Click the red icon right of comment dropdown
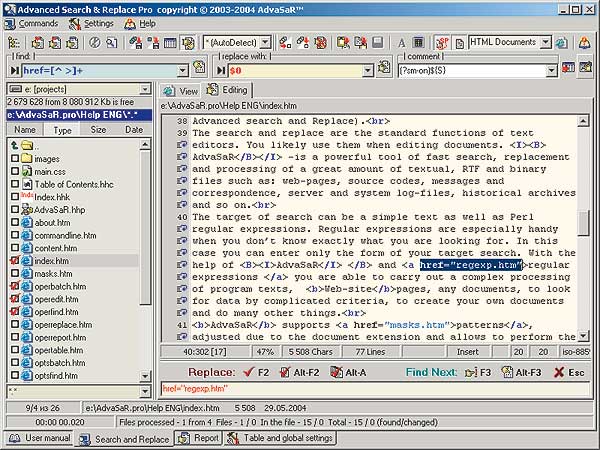Image resolution: width=600 pixels, height=450 pixels. pyautogui.click(x=568, y=67)
